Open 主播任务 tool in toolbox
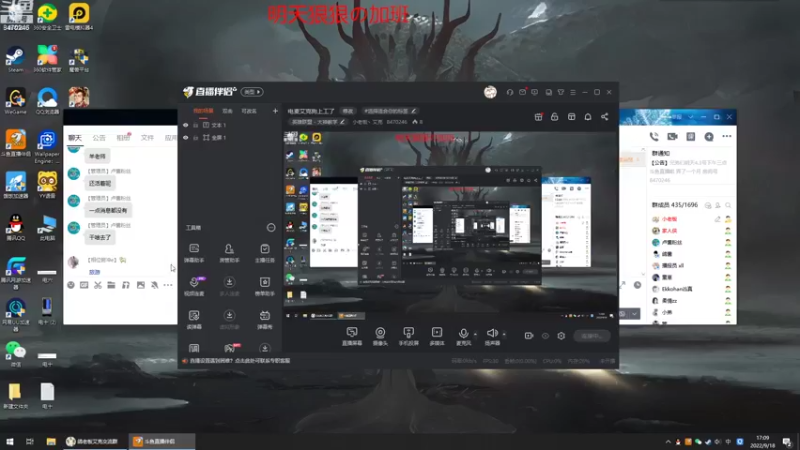This screenshot has width=800, height=450. click(x=264, y=253)
